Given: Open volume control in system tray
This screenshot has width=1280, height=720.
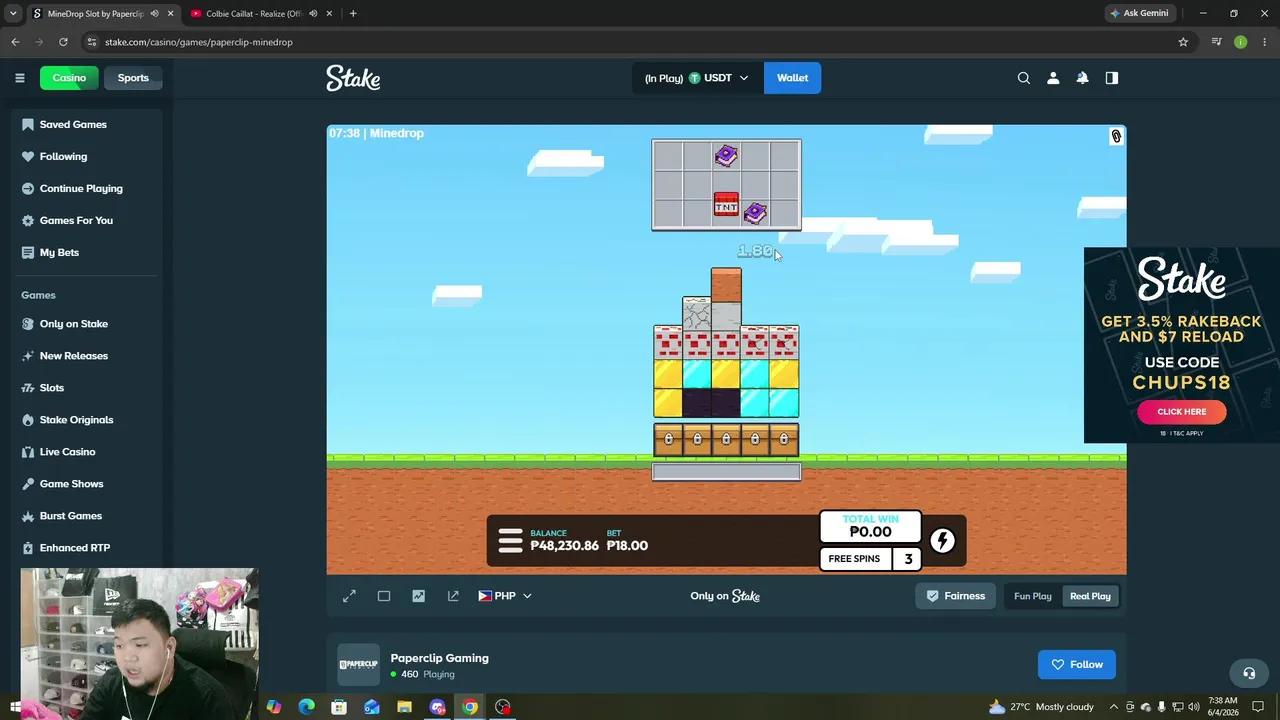Looking at the screenshot, I should (1193, 707).
